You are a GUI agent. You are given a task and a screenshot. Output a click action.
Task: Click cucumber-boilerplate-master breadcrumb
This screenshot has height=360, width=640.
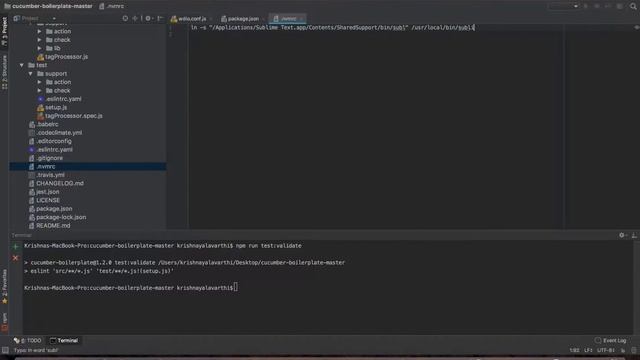click(x=48, y=6)
